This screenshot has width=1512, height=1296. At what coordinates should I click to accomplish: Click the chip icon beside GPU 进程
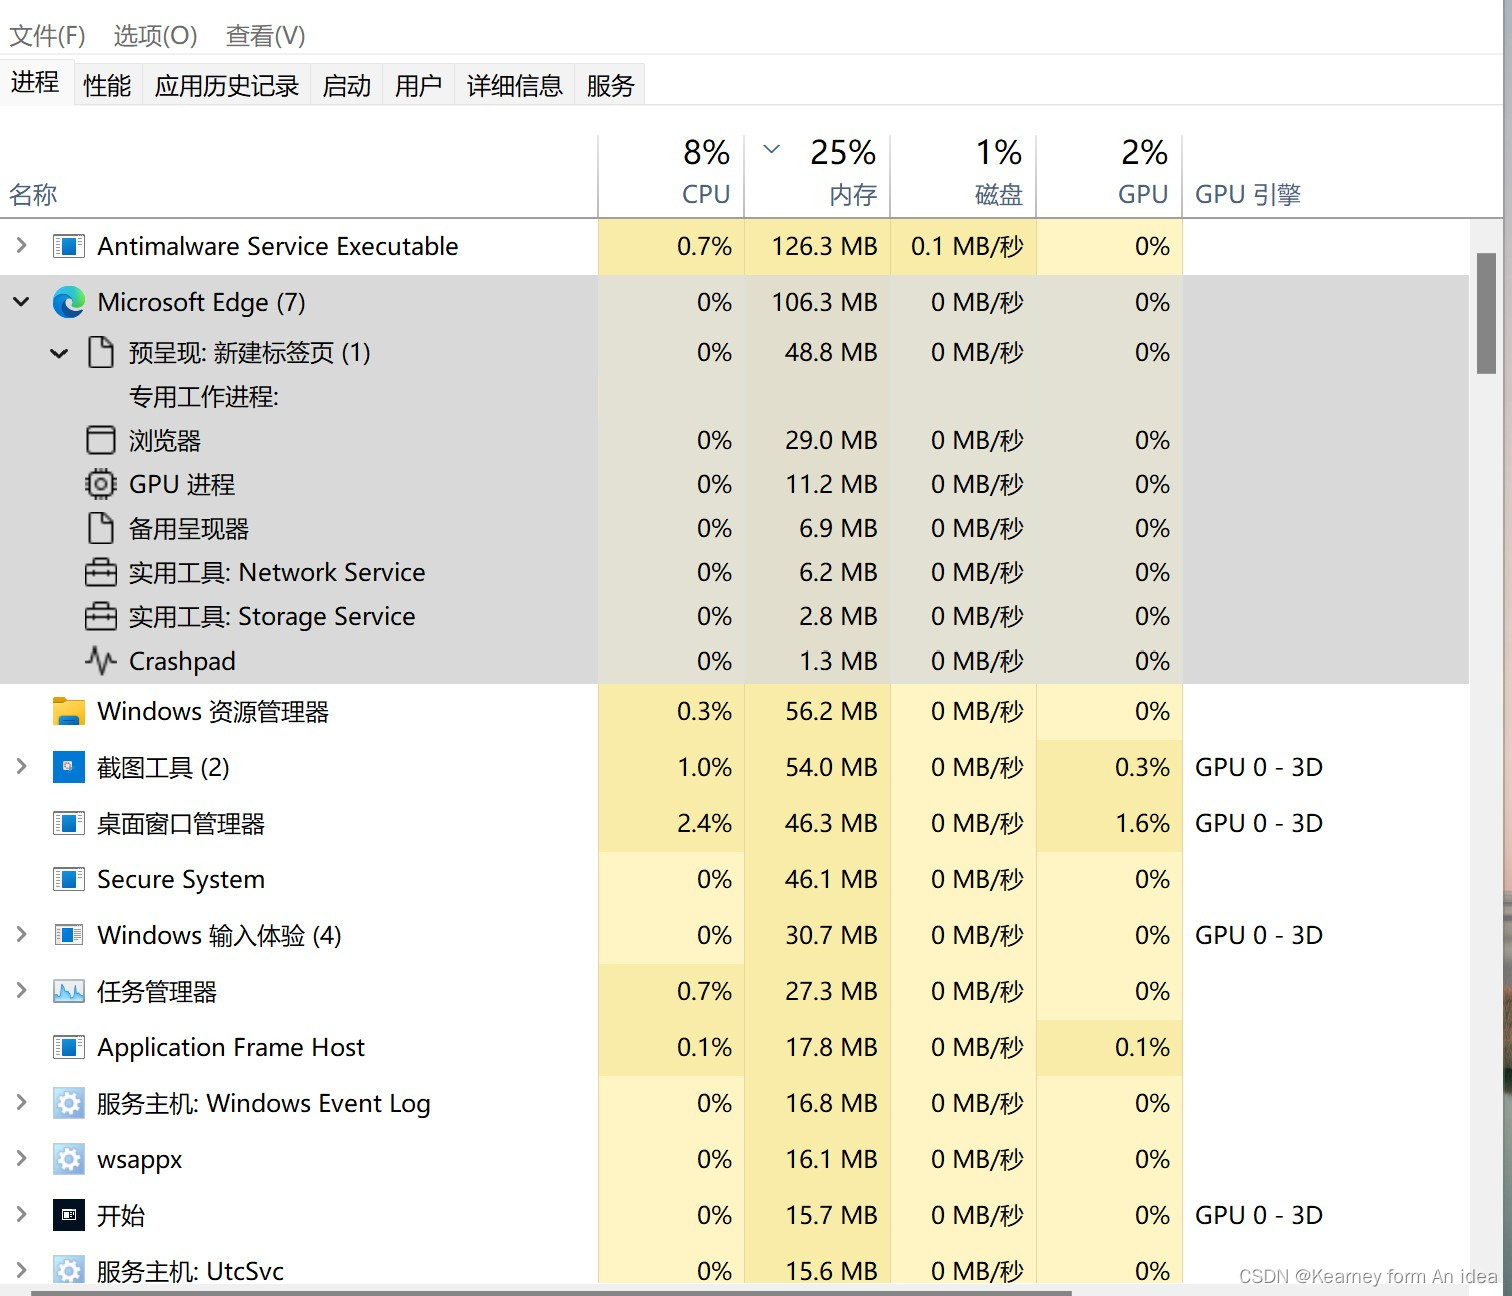point(100,484)
